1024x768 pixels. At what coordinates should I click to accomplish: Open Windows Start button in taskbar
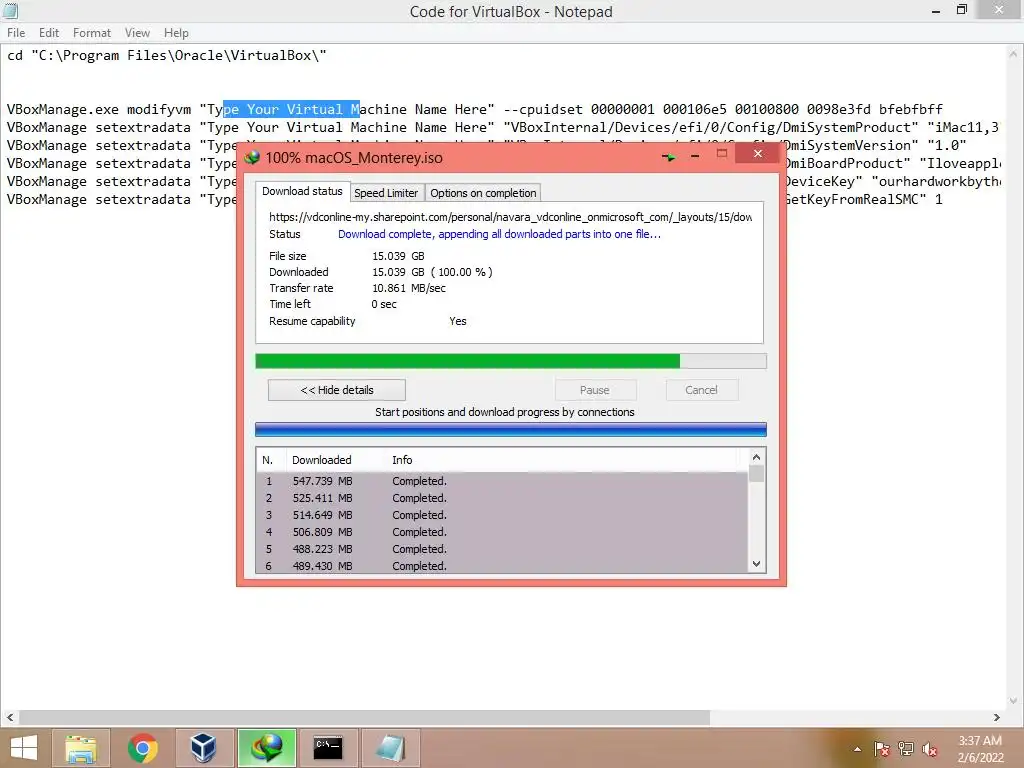click(24, 748)
